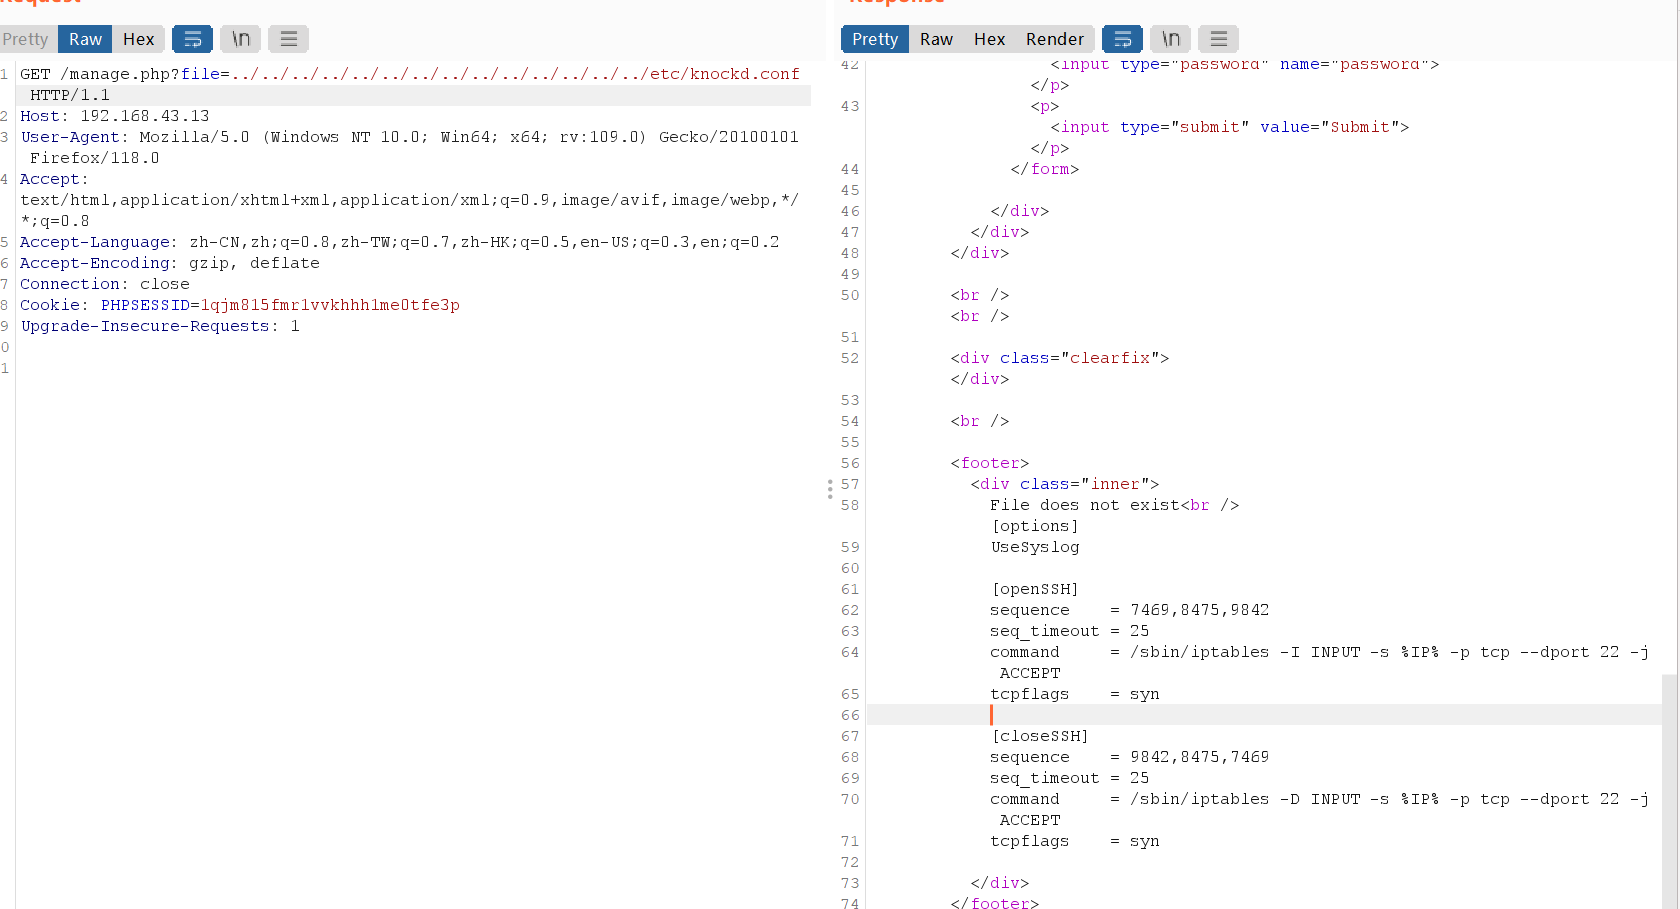Click the iptables -I INPUT command line
The height and width of the screenshot is (909, 1680).
(x=1320, y=662)
